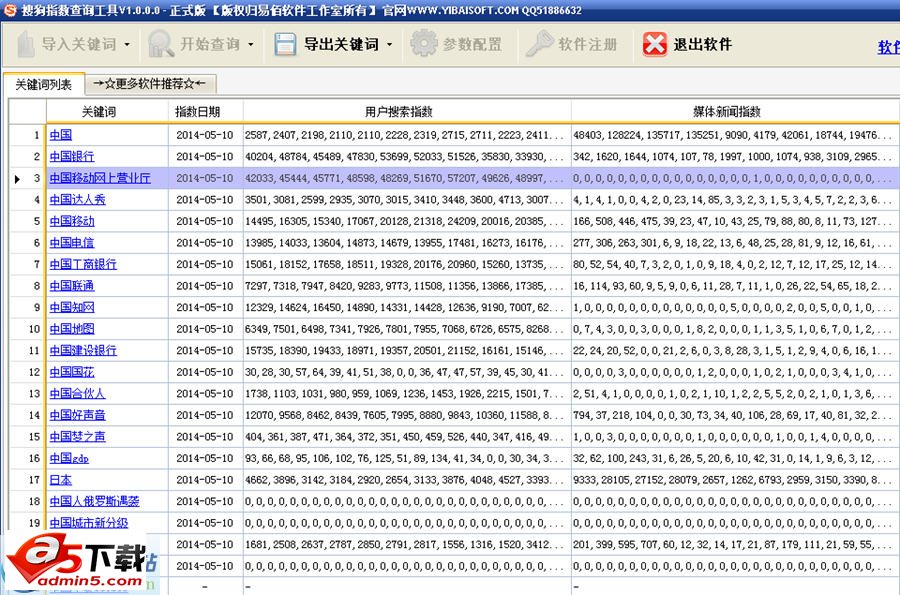900x595 pixels.
Task: Click the 导出关键词 floppy disk icon
Action: point(285,45)
